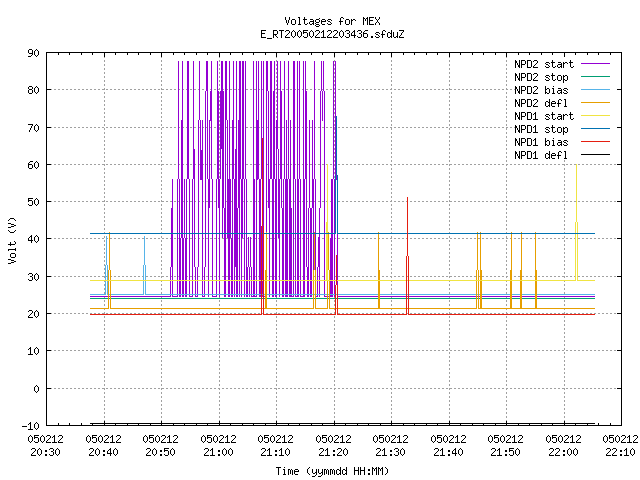
Task: Click the chart title 'Voltages for MEX'
Action: click(332, 21)
